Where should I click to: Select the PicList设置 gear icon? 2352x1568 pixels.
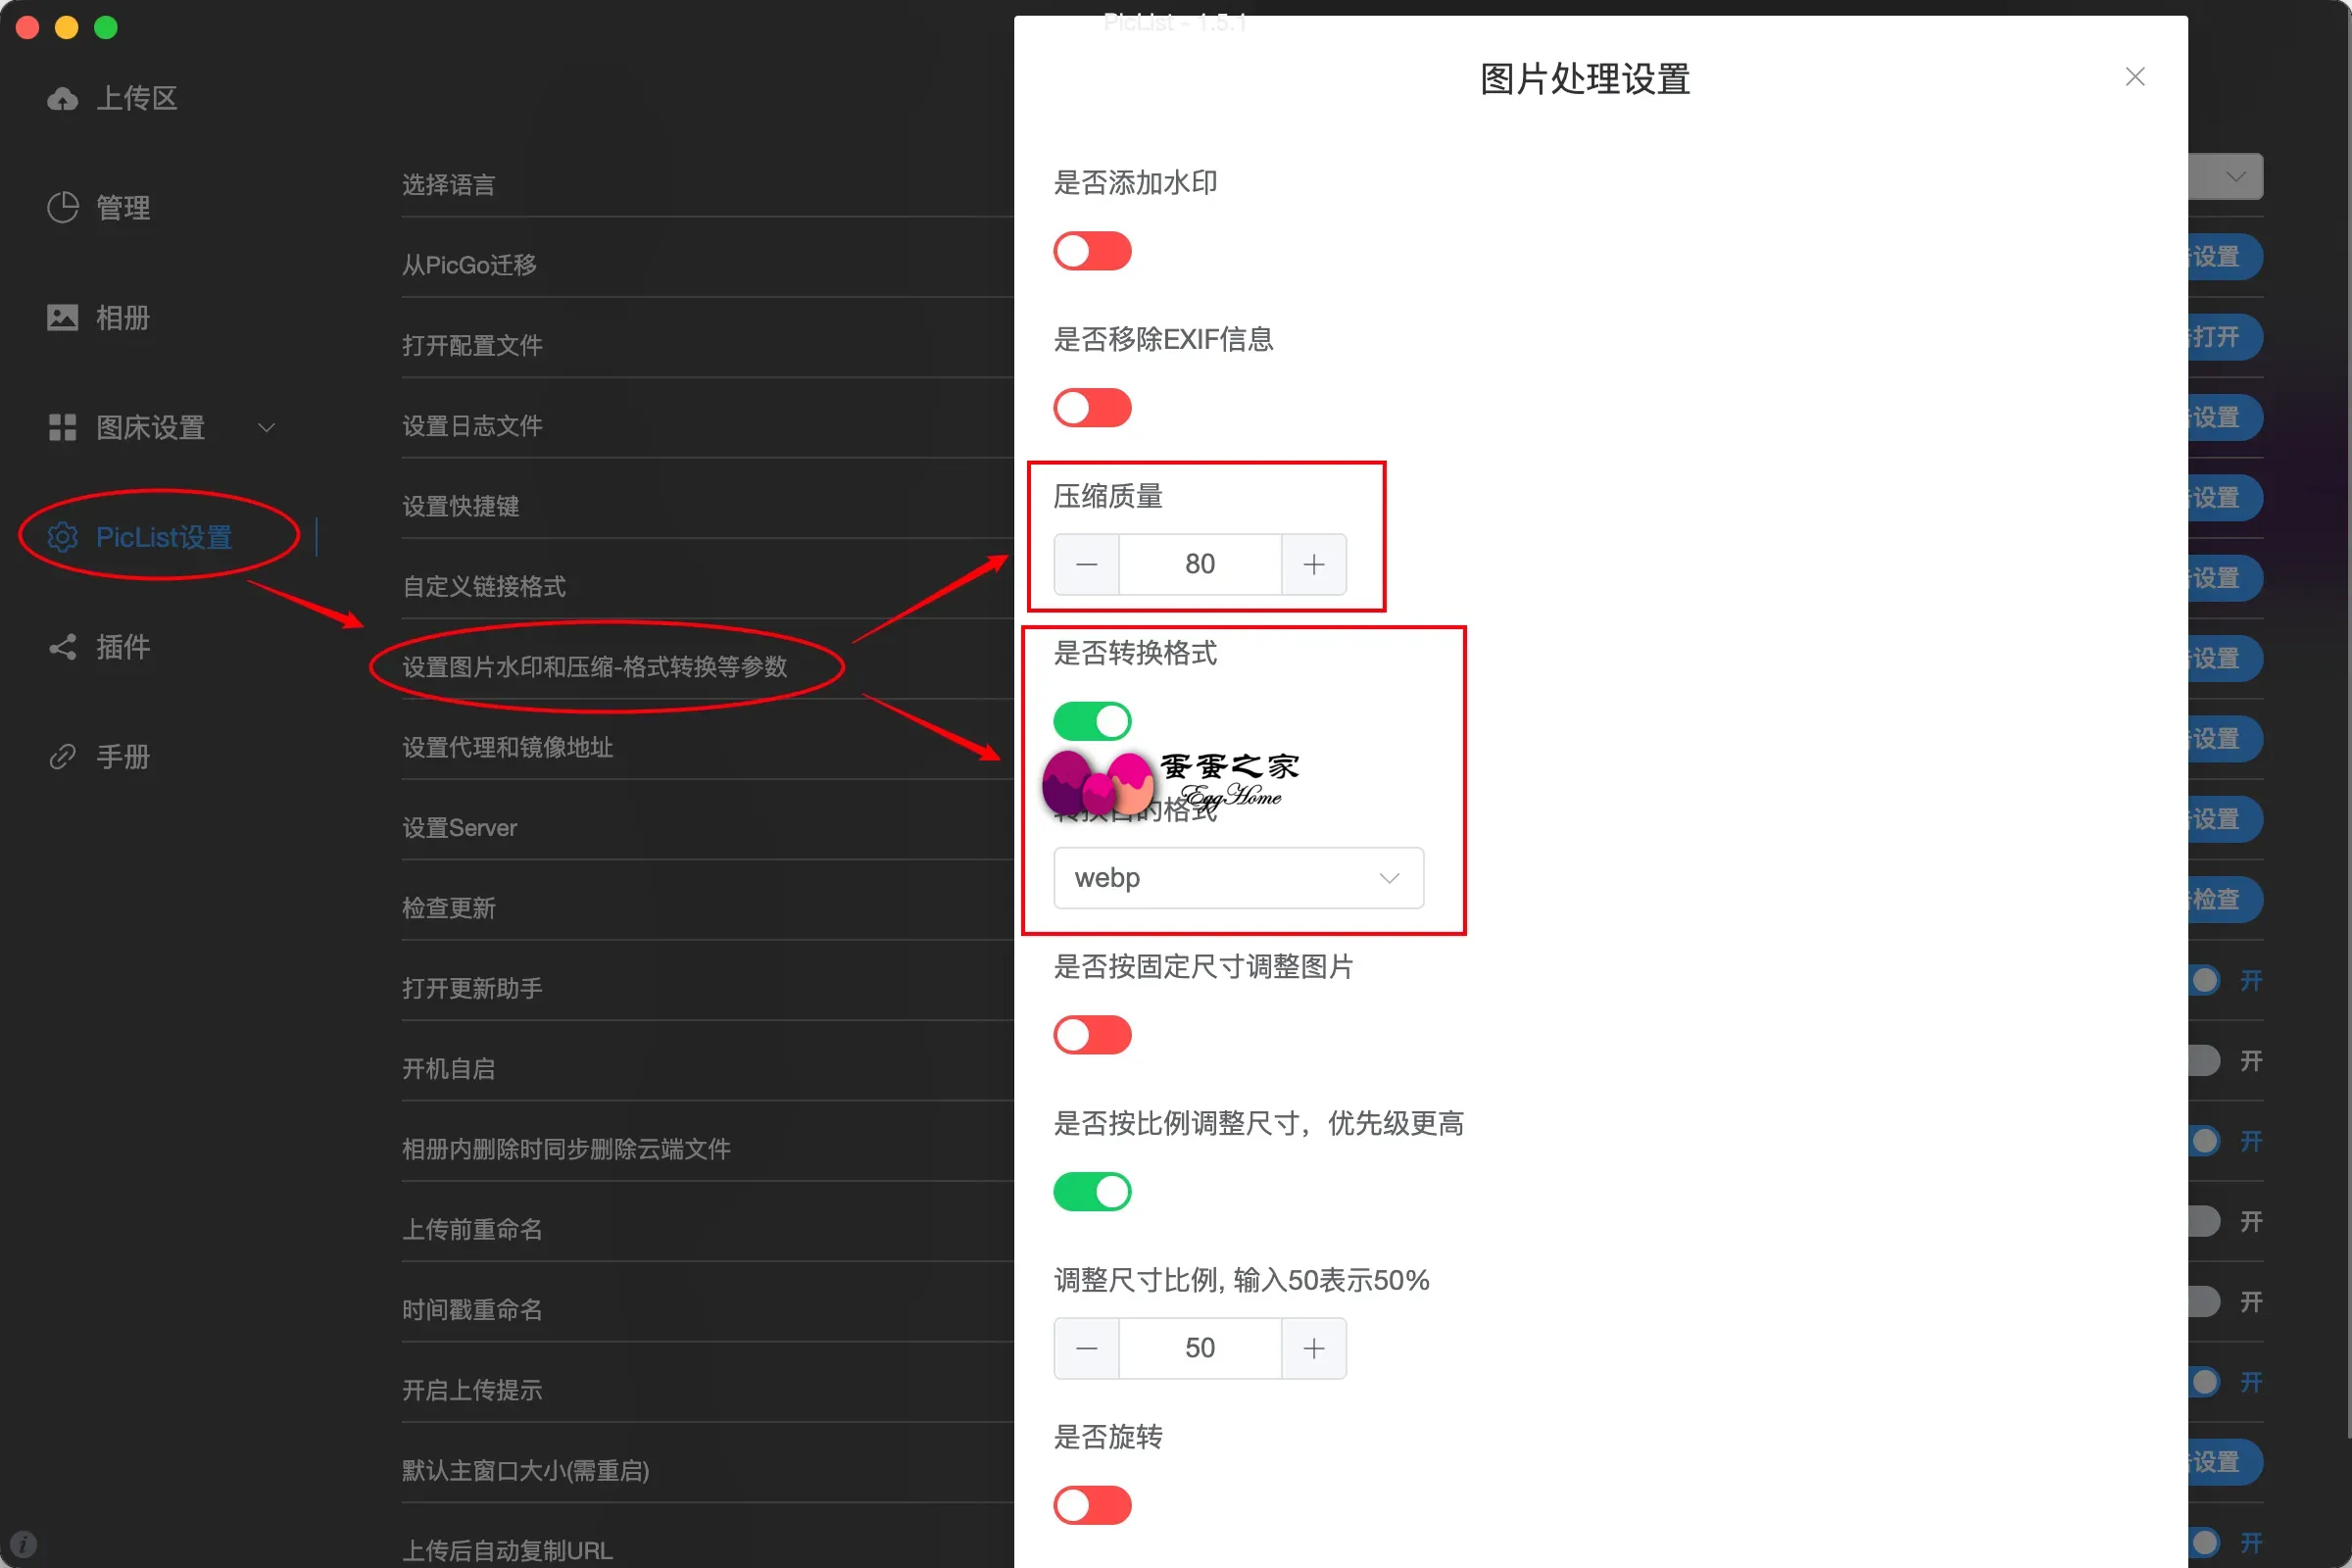62,537
